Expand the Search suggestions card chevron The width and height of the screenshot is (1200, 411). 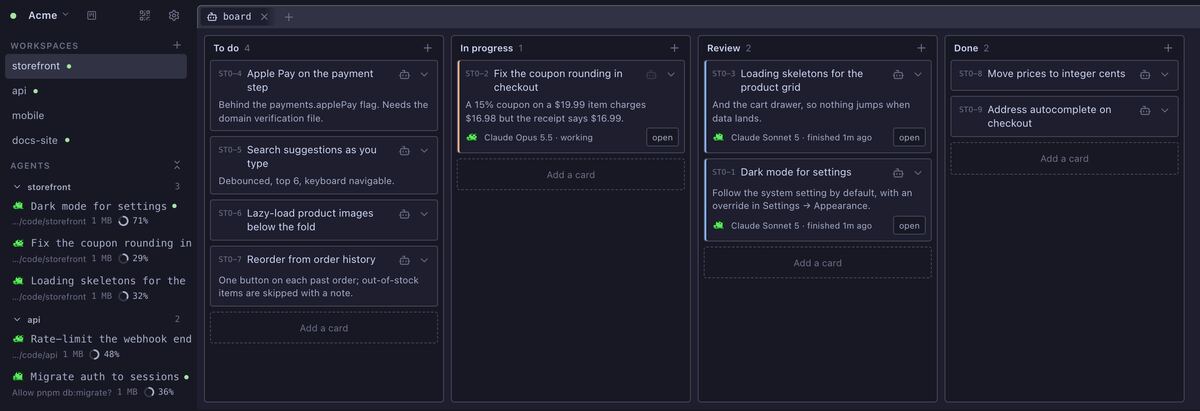[x=424, y=150]
